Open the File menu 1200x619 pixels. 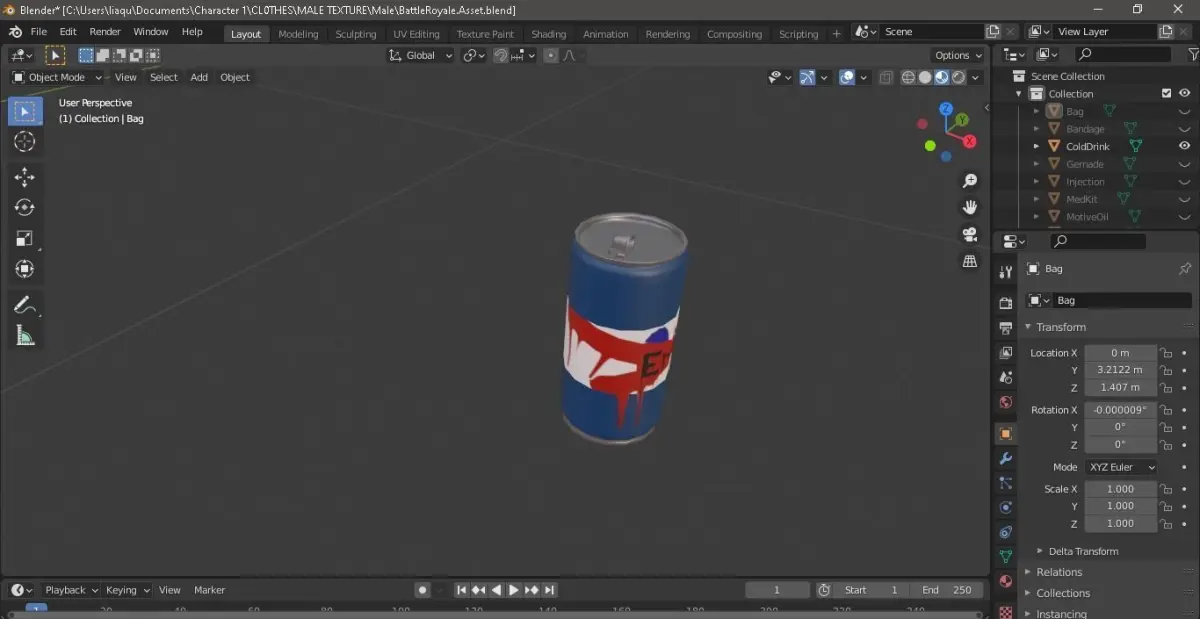pyautogui.click(x=39, y=32)
